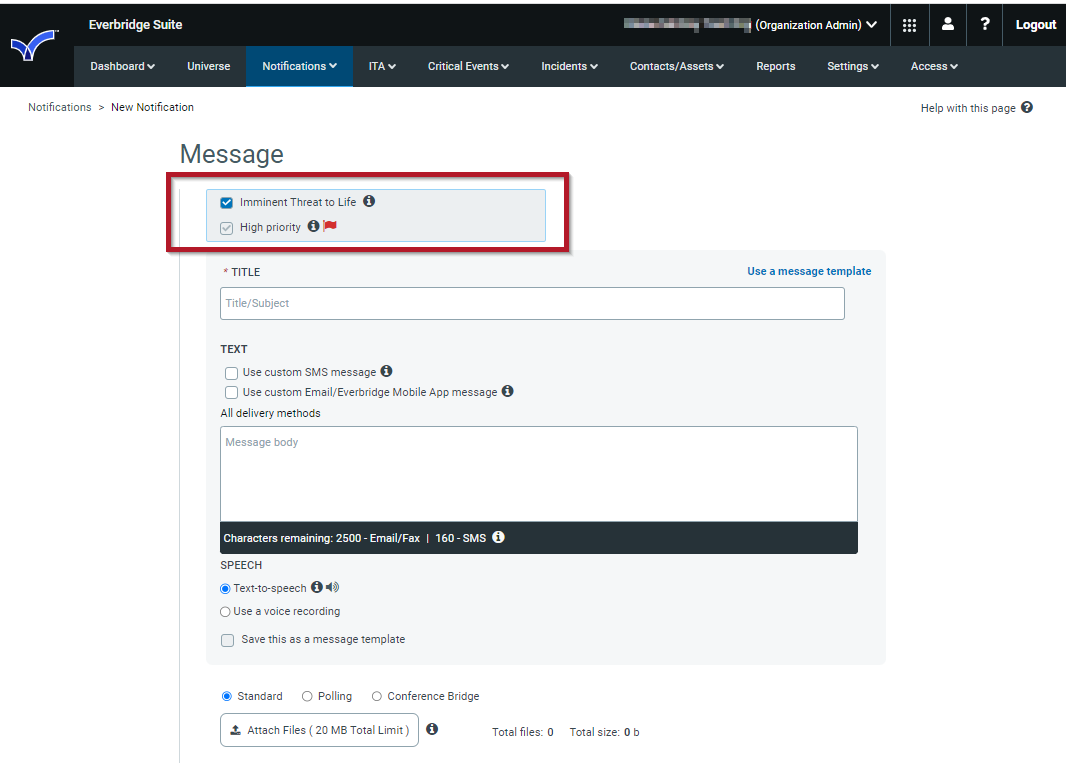Expand the Settings dropdown menu
This screenshot has width=1066, height=772.
click(x=853, y=67)
